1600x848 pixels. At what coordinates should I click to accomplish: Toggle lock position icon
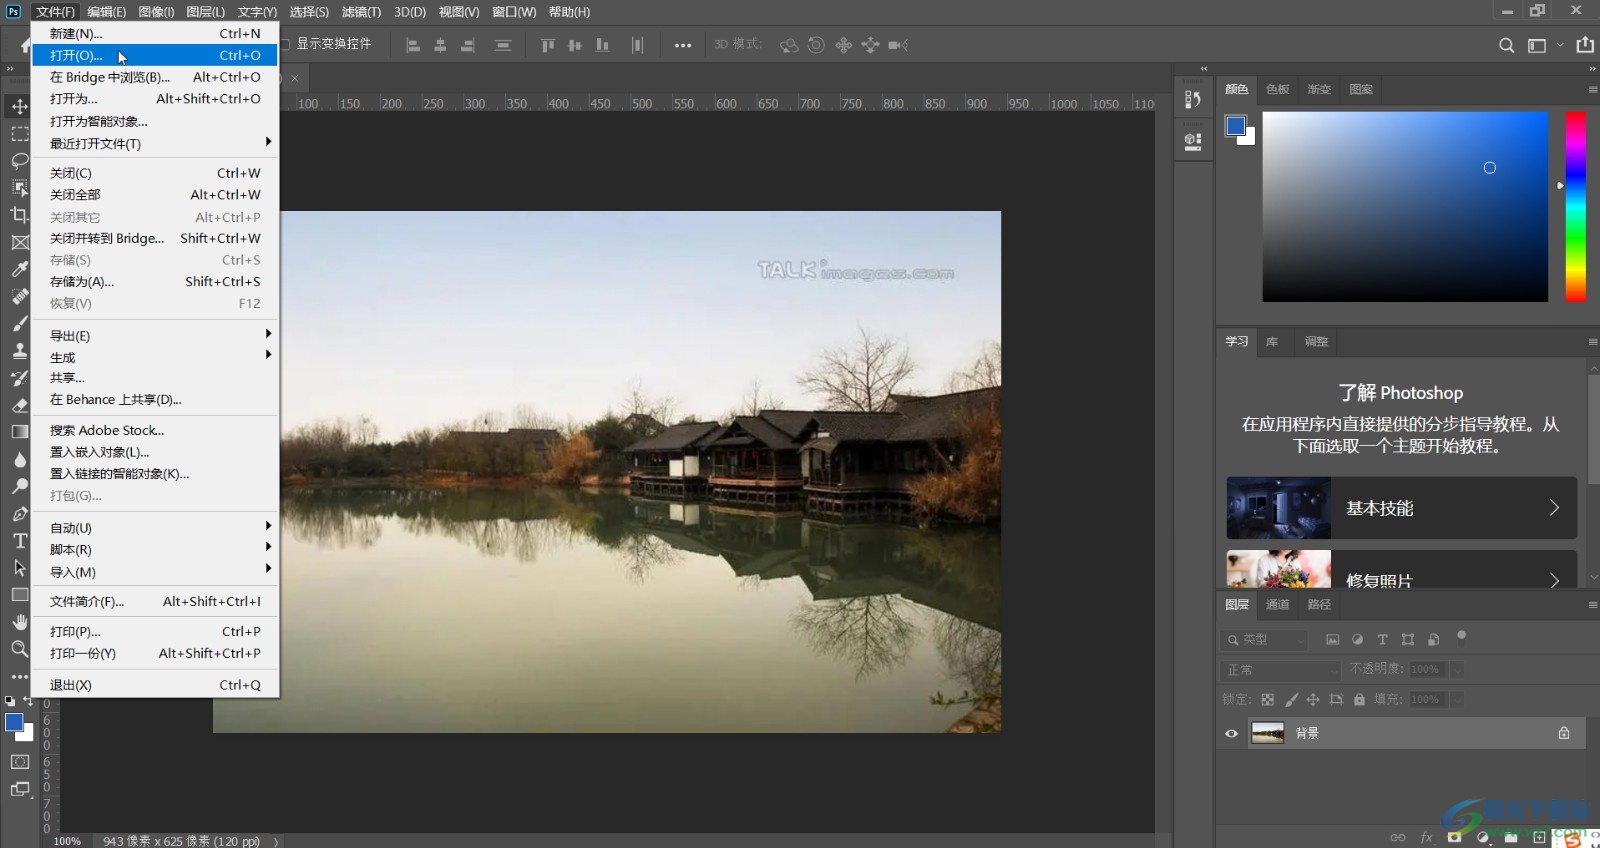pos(1313,700)
